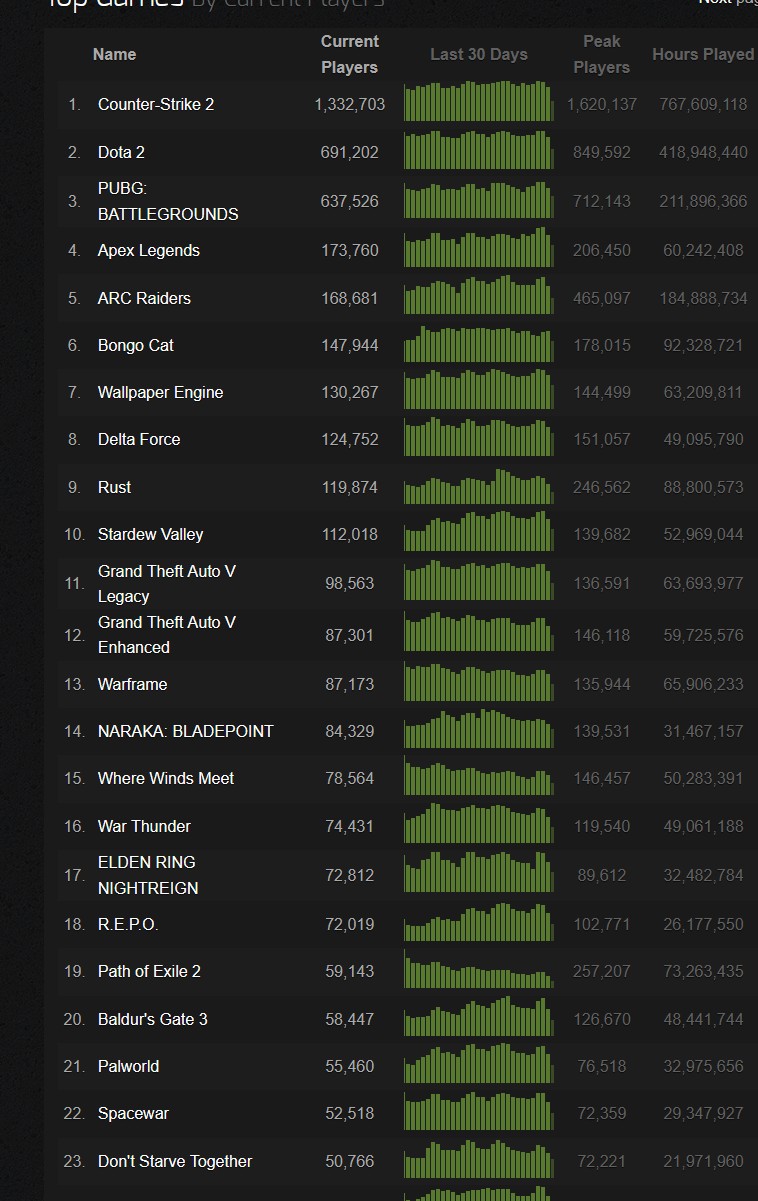The image size is (758, 1201).
Task: Open the Rust game link
Action: click(115, 487)
